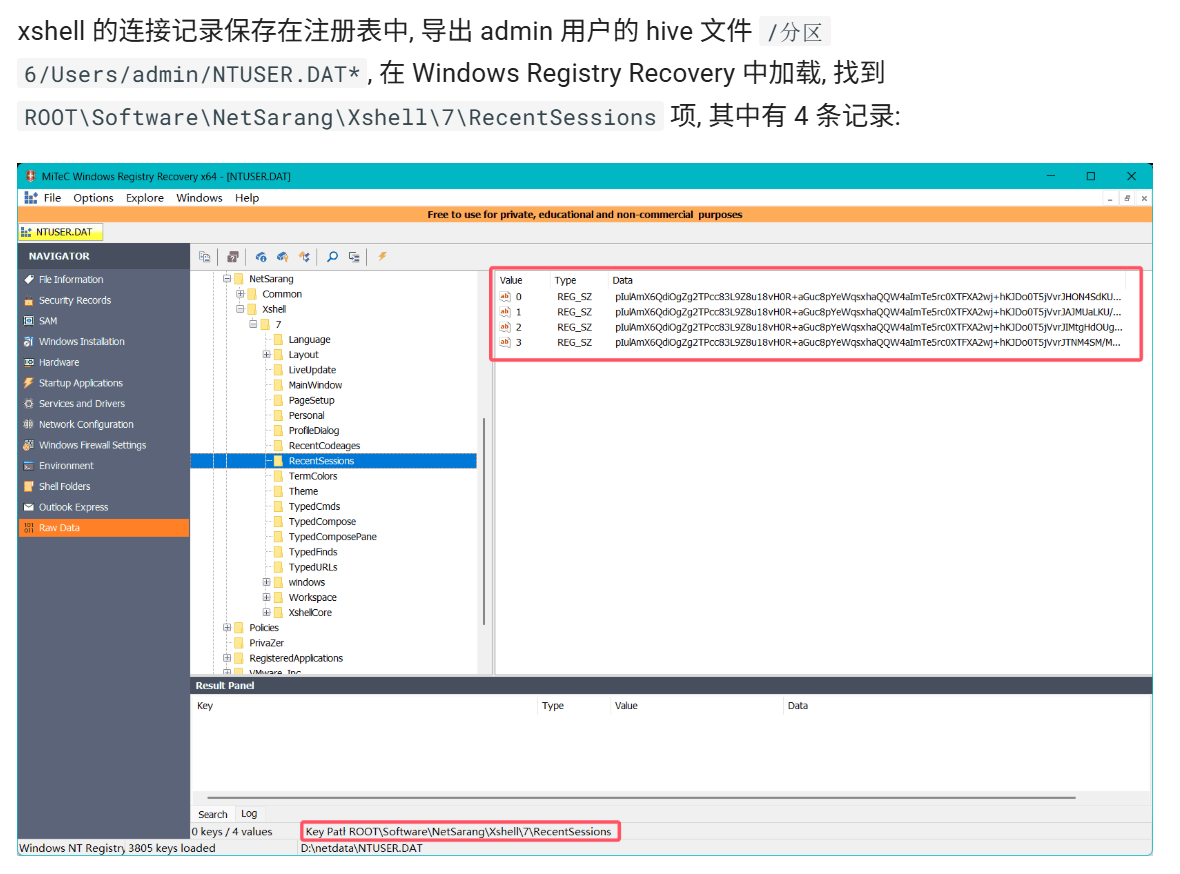1180x874 pixels.
Task: Expand the Workspace tree node
Action: (x=266, y=597)
